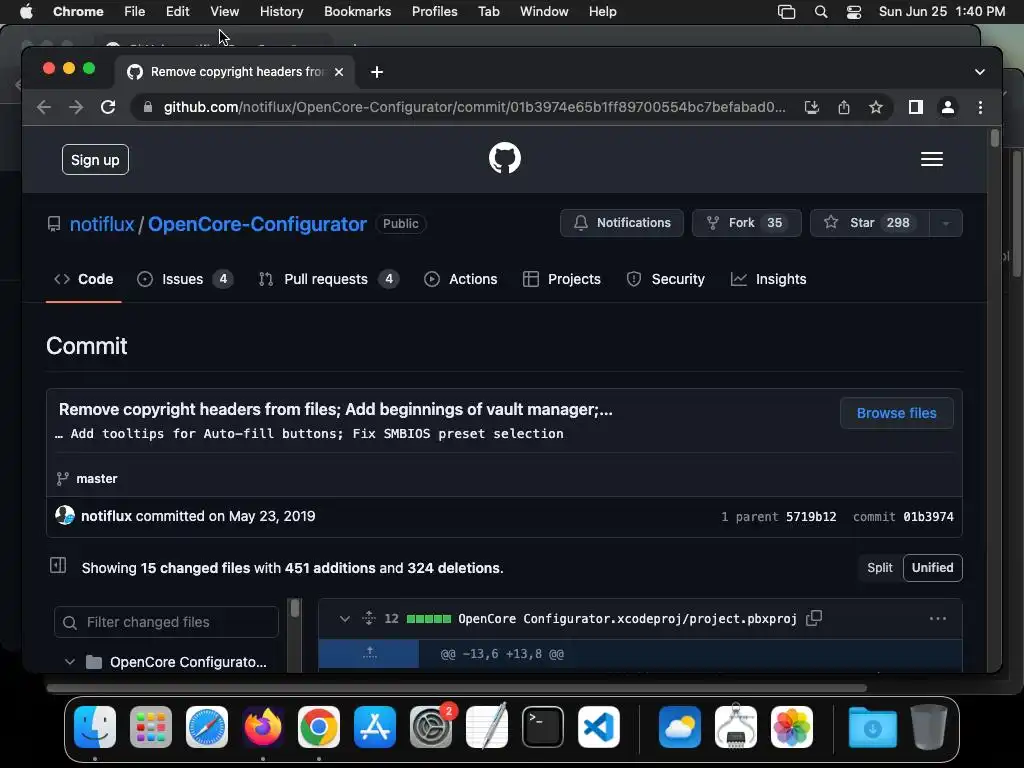The width and height of the screenshot is (1024, 768).
Task: Open the History menu
Action: 281,12
